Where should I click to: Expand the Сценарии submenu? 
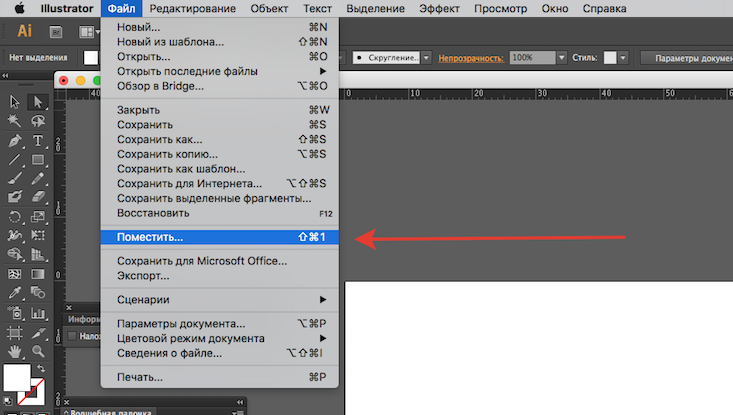[x=220, y=300]
